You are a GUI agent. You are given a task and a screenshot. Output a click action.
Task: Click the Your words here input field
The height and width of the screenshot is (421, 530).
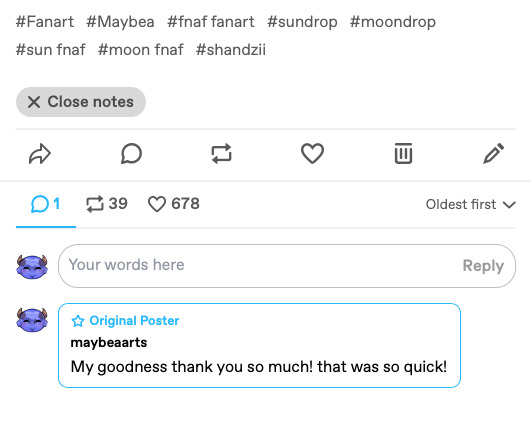(x=257, y=266)
